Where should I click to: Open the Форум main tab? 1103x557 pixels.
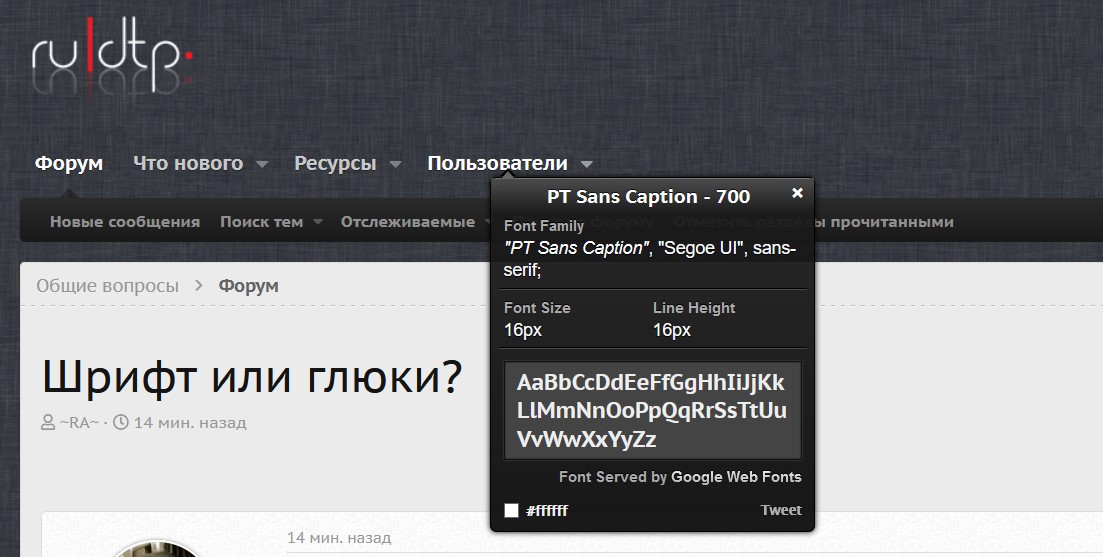[69, 163]
